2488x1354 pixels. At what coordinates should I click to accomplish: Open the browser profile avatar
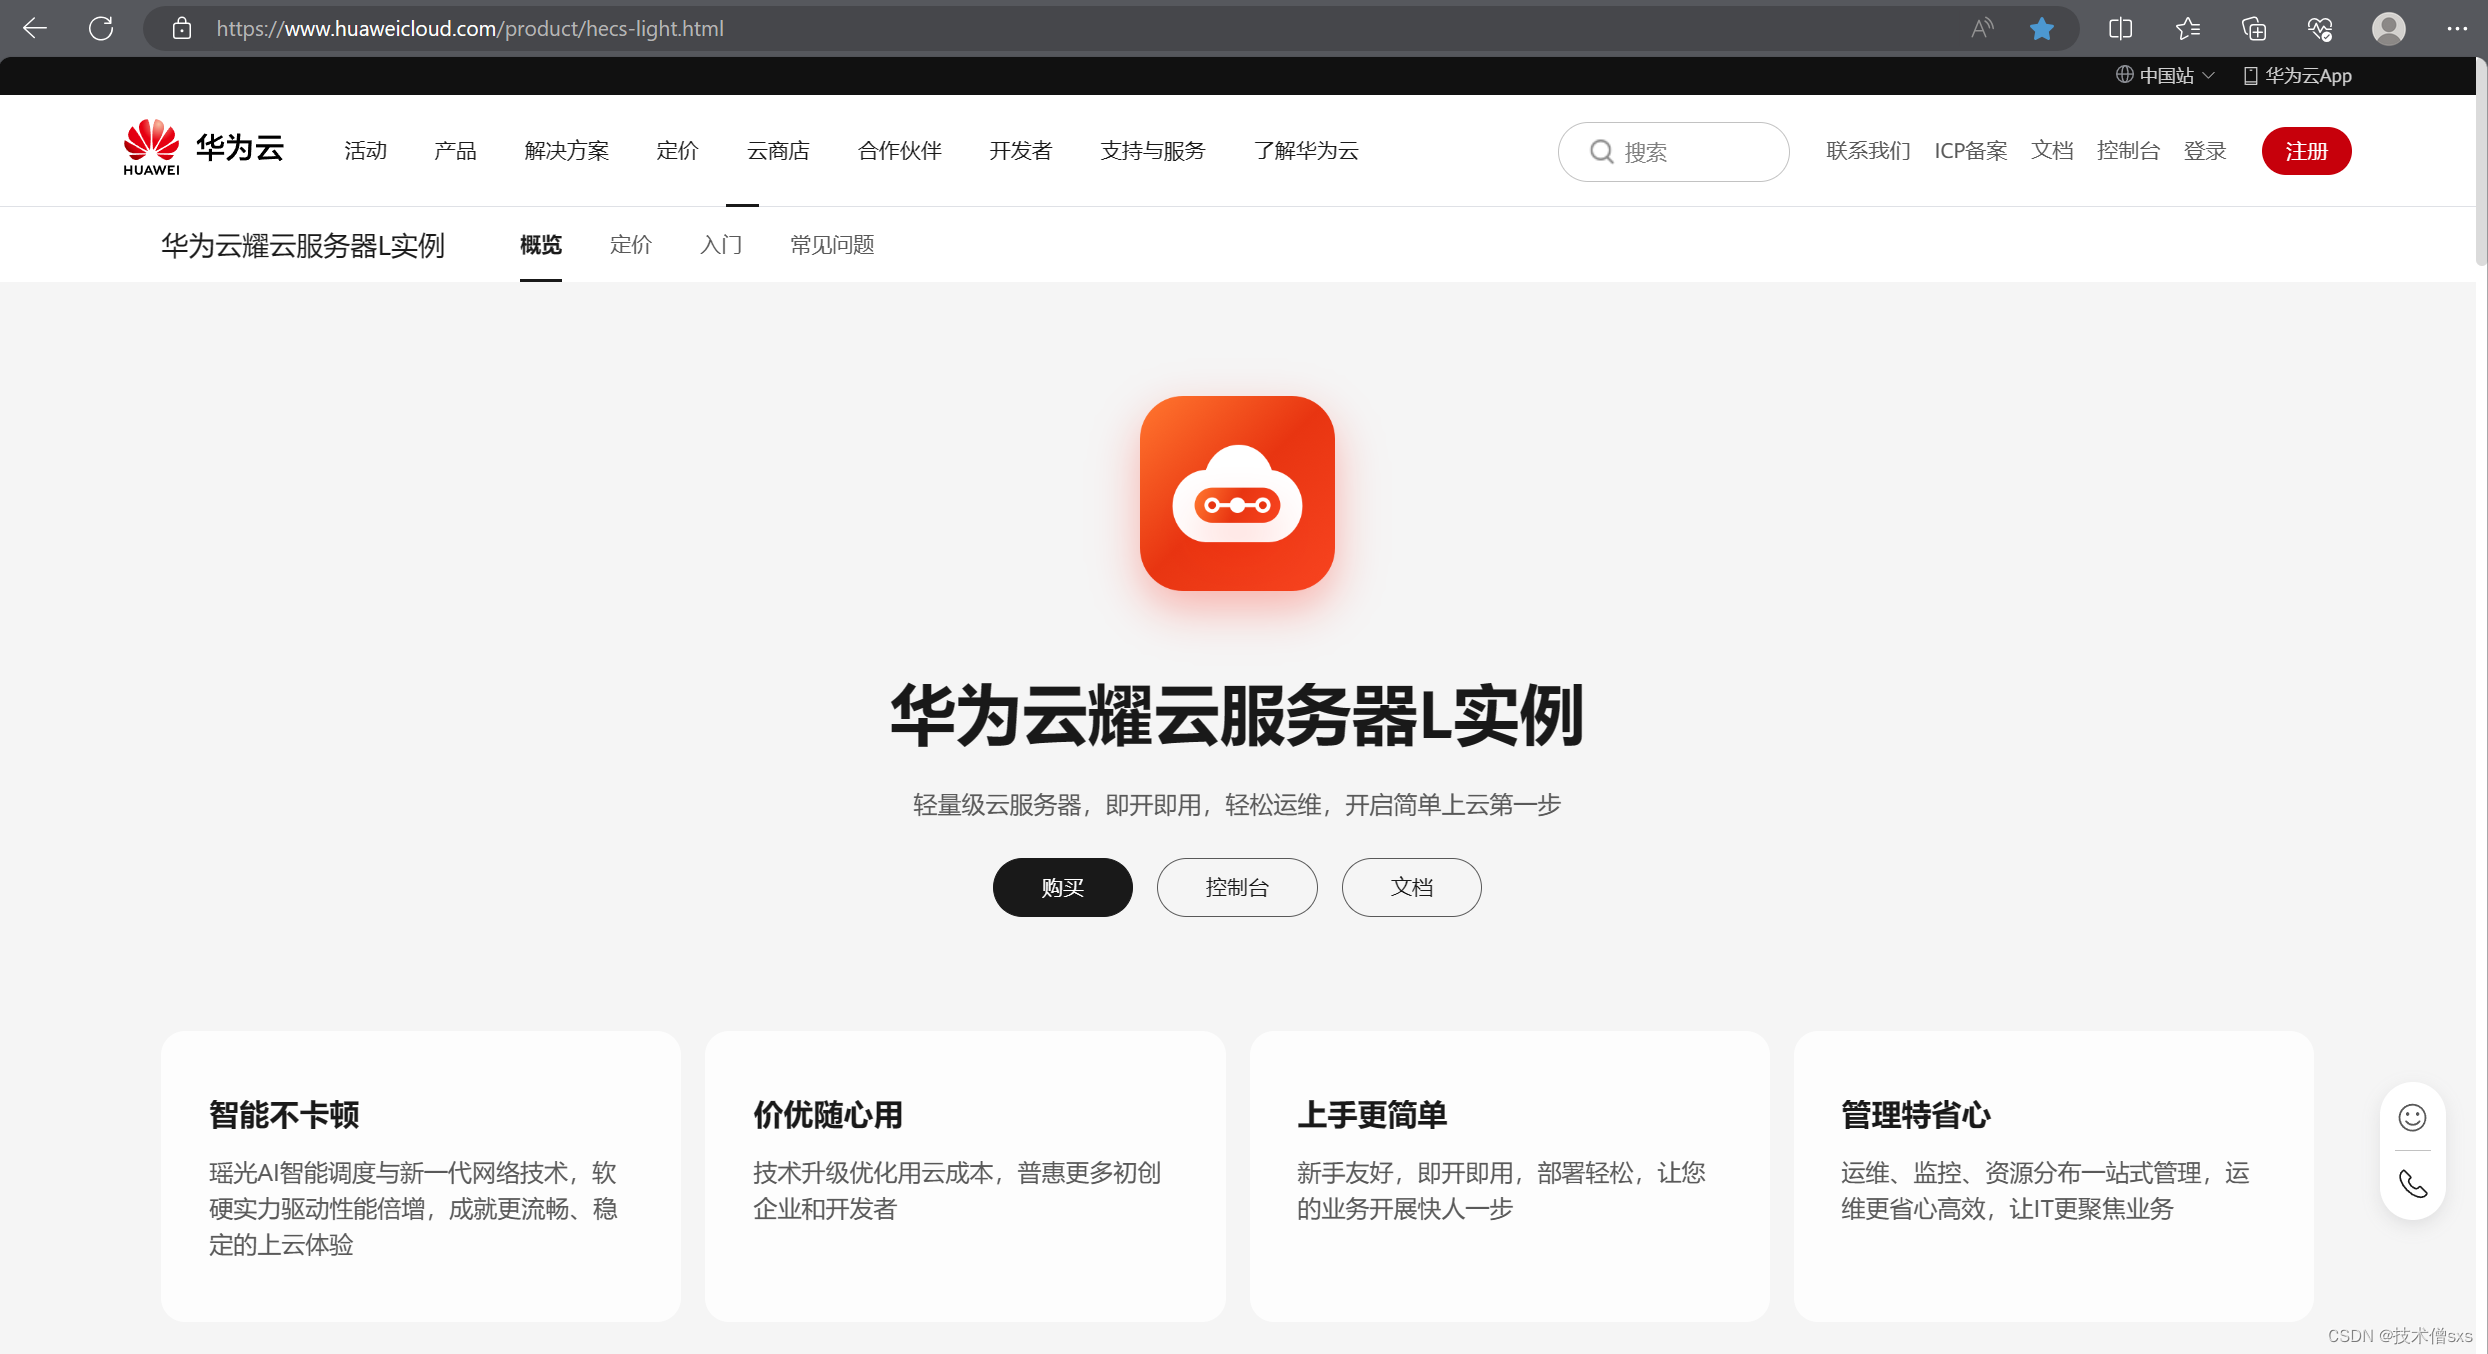[2389, 28]
